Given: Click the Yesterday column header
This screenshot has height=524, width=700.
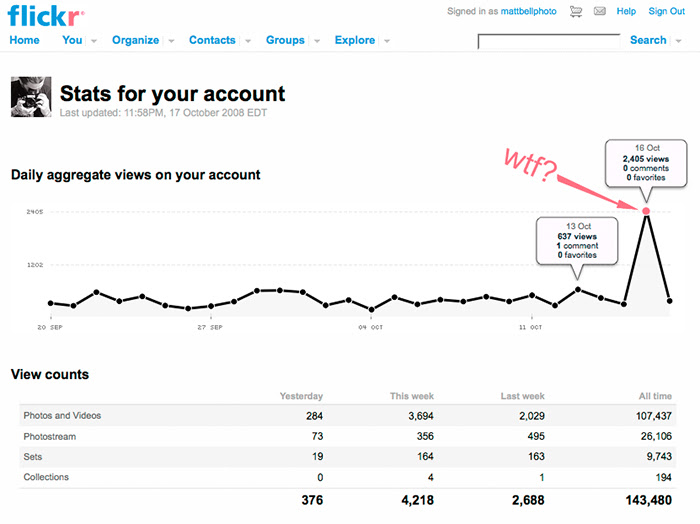Looking at the screenshot, I should (x=301, y=396).
